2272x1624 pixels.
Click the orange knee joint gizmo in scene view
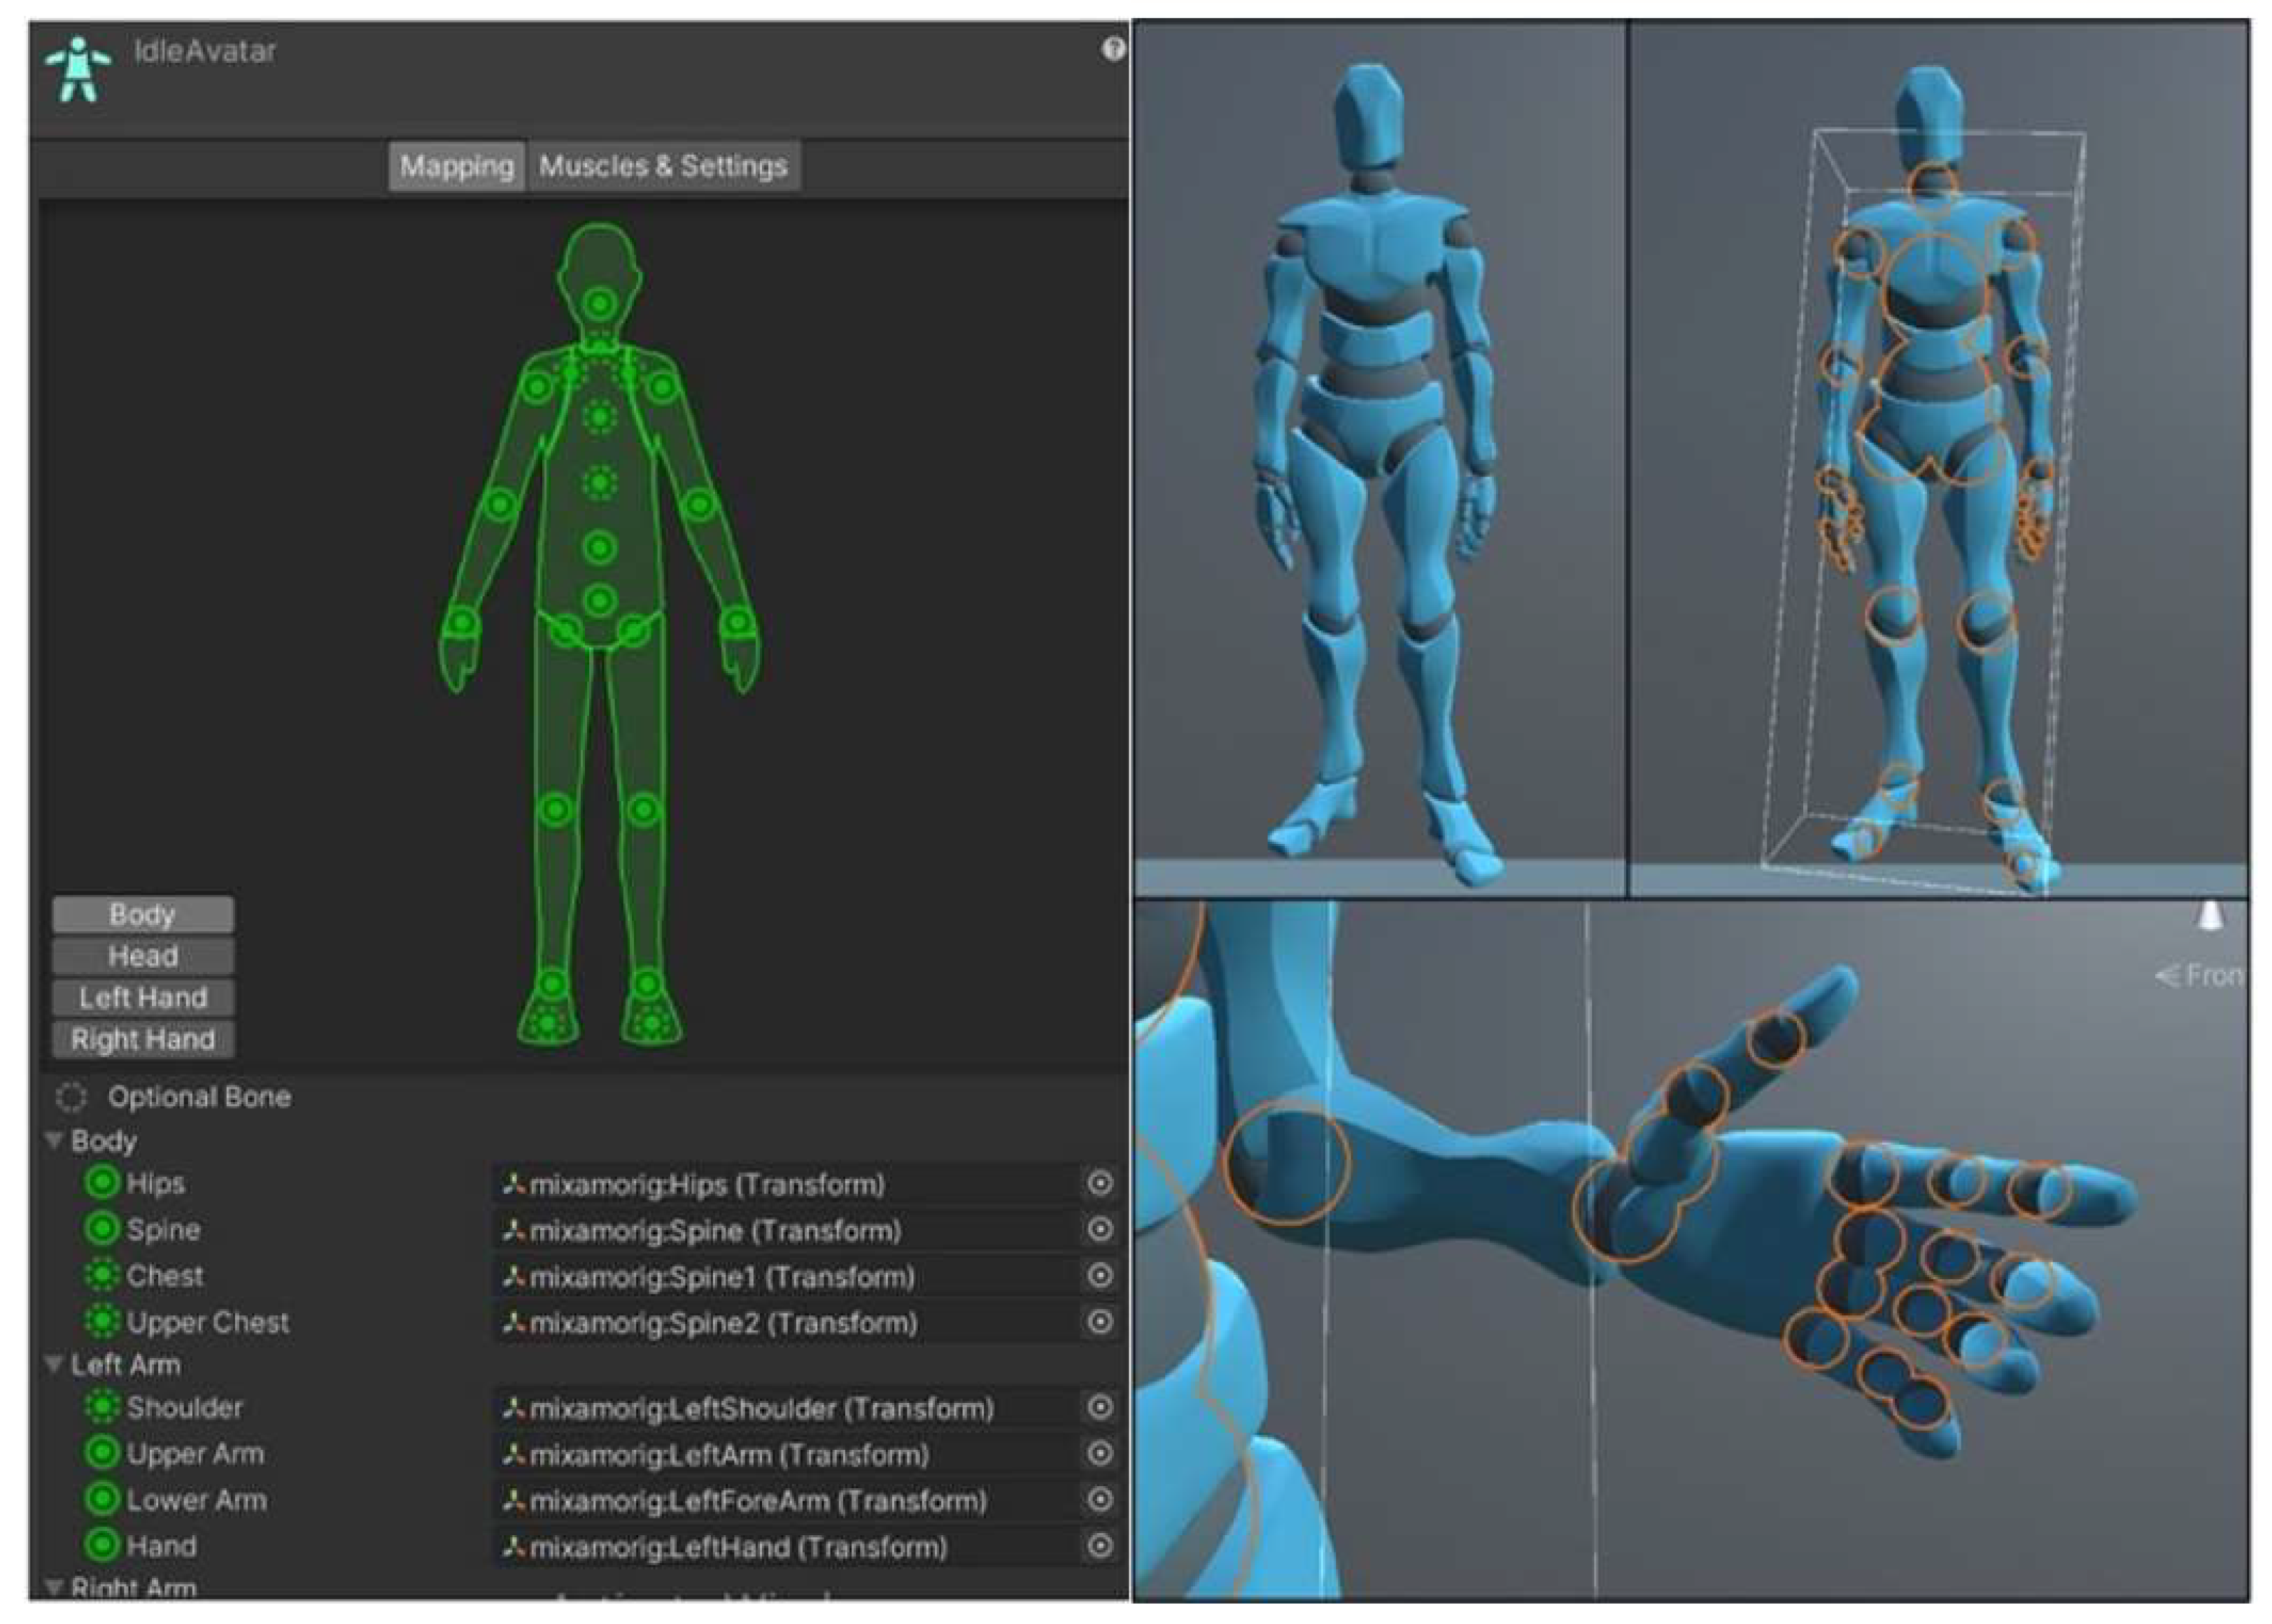pos(1892,615)
